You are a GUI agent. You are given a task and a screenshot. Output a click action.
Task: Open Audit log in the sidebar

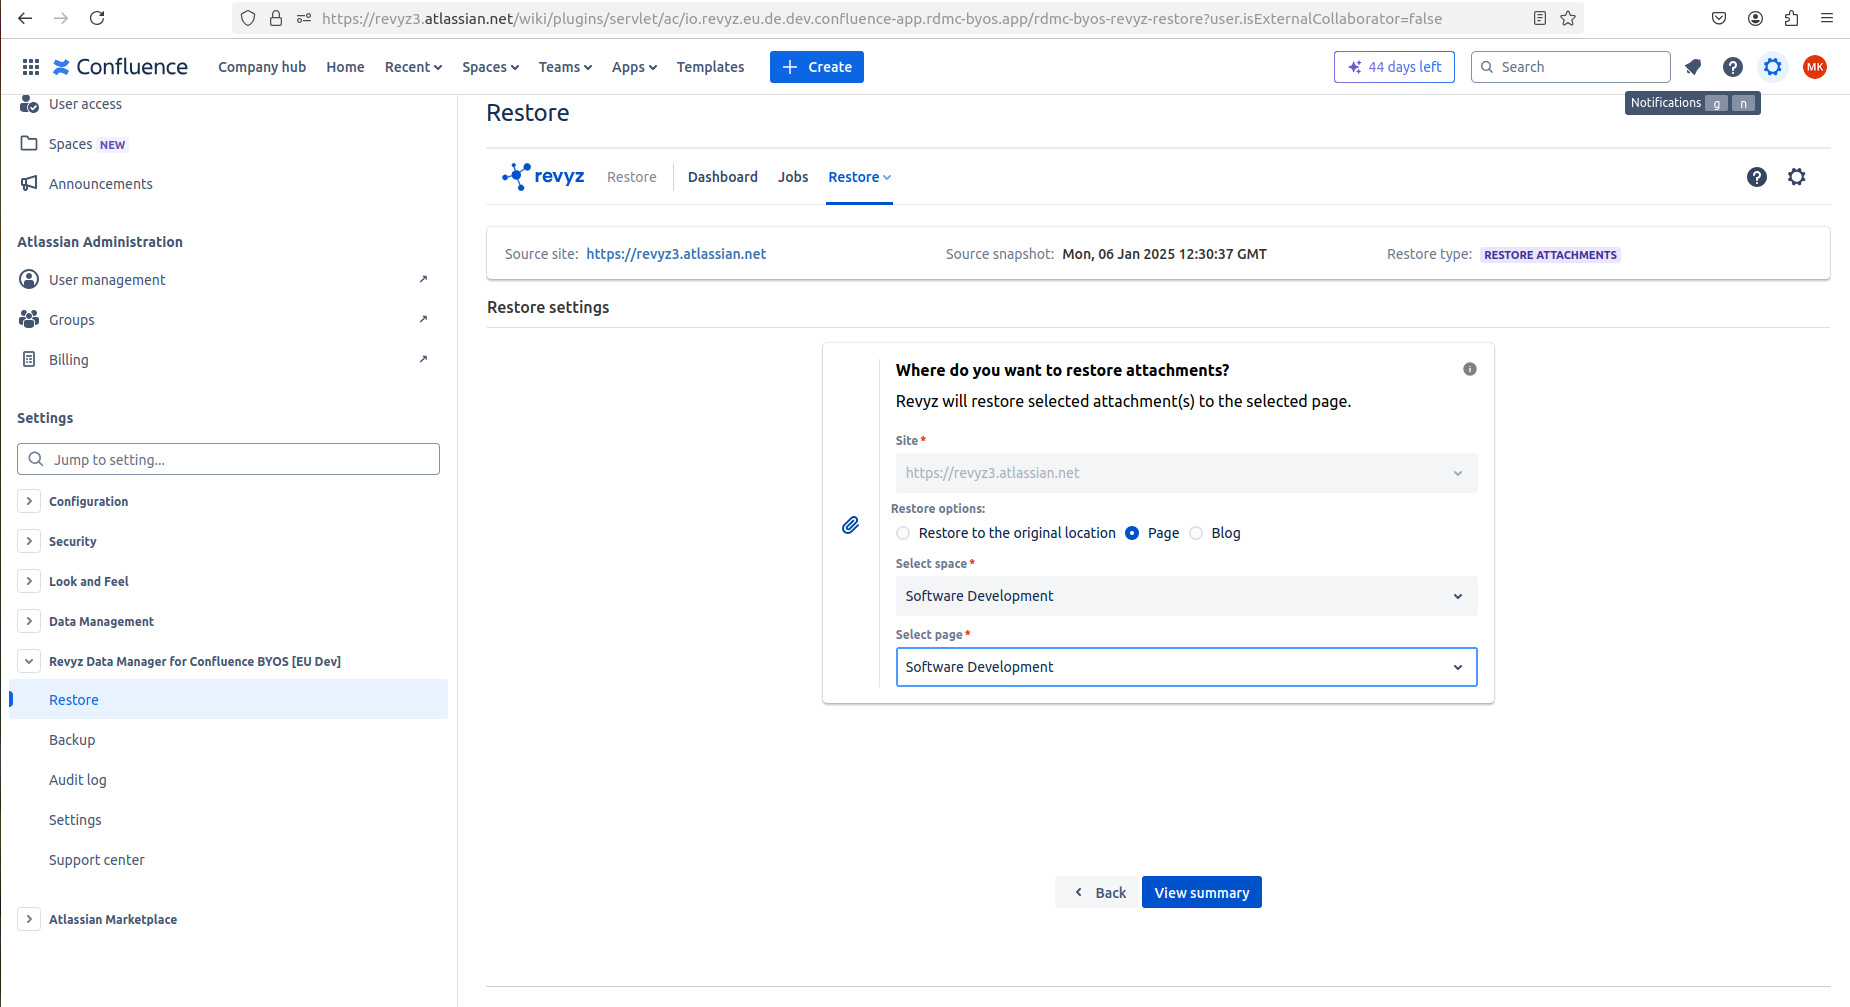(77, 780)
